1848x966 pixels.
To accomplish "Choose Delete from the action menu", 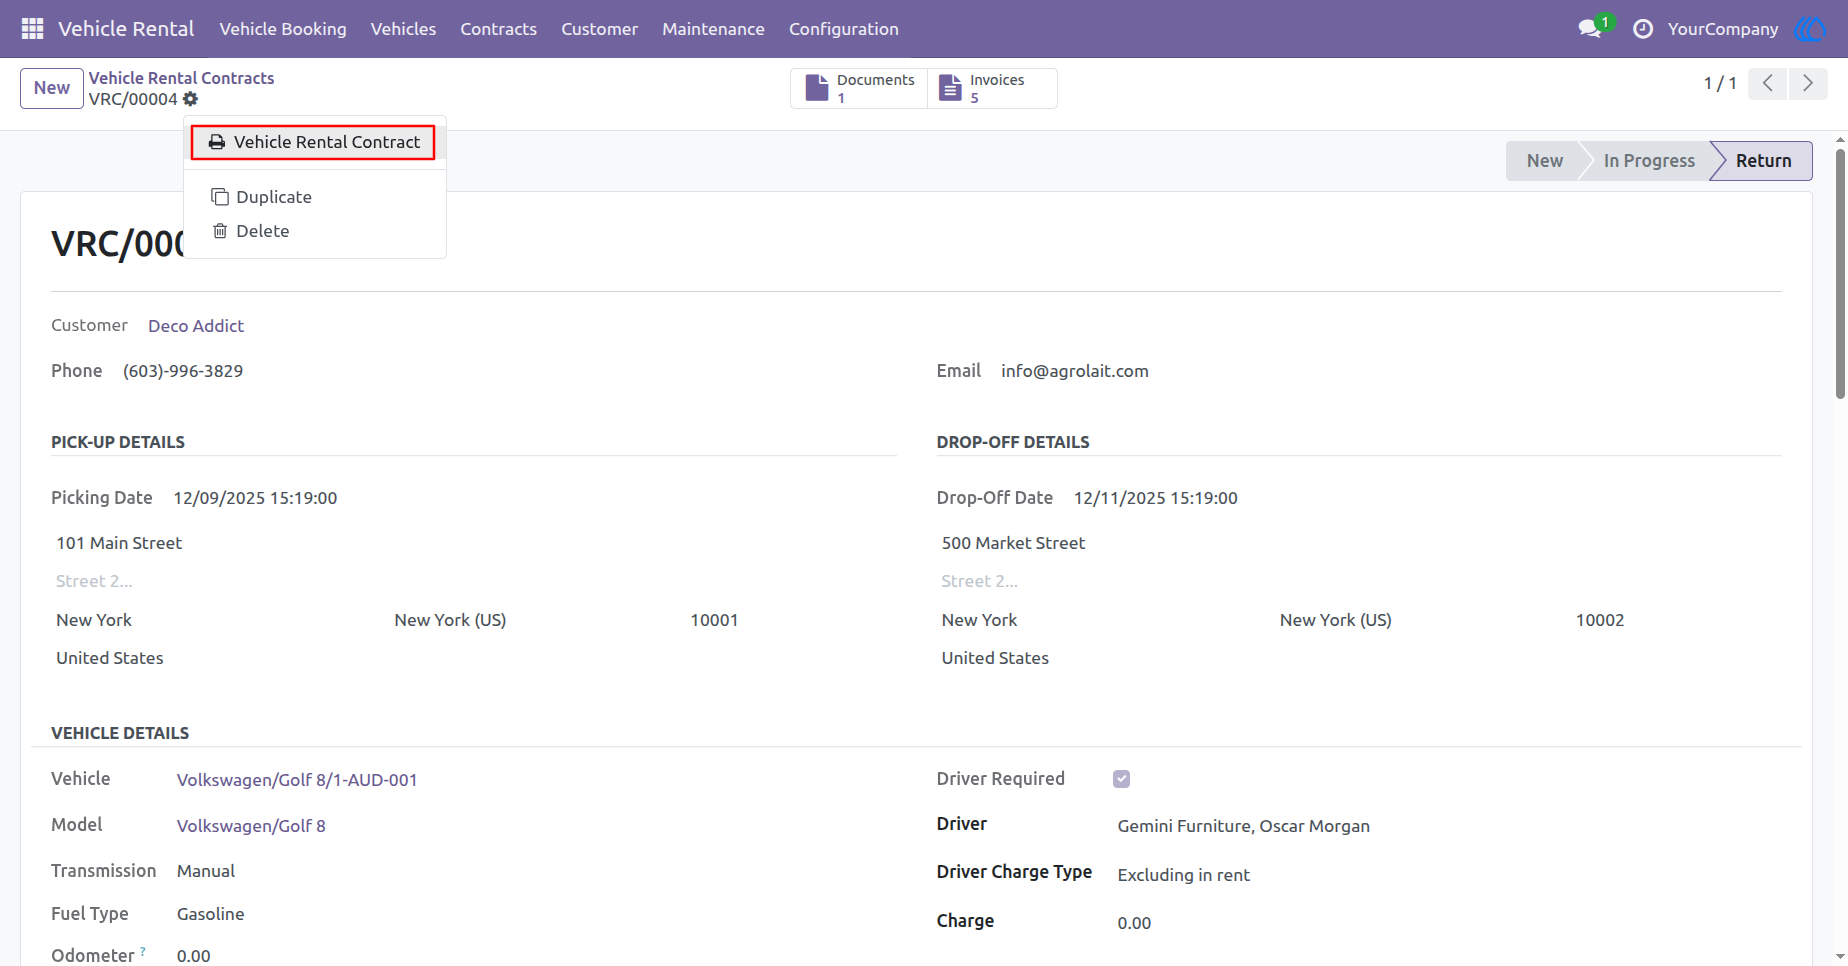I will [251, 231].
